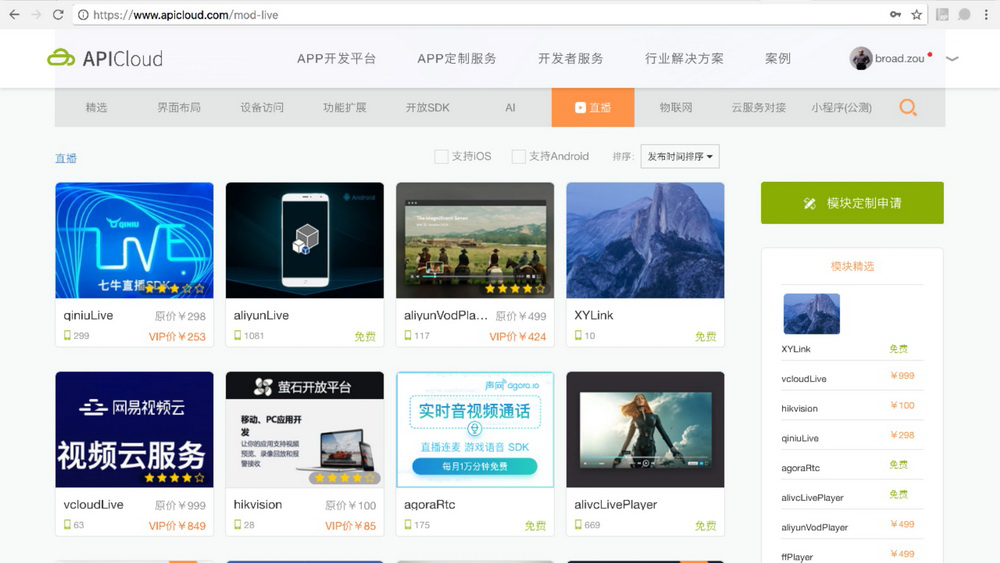This screenshot has width=1000, height=563.
Task: Click the device icon beside 299 on qiniuLive
Action: 67,335
